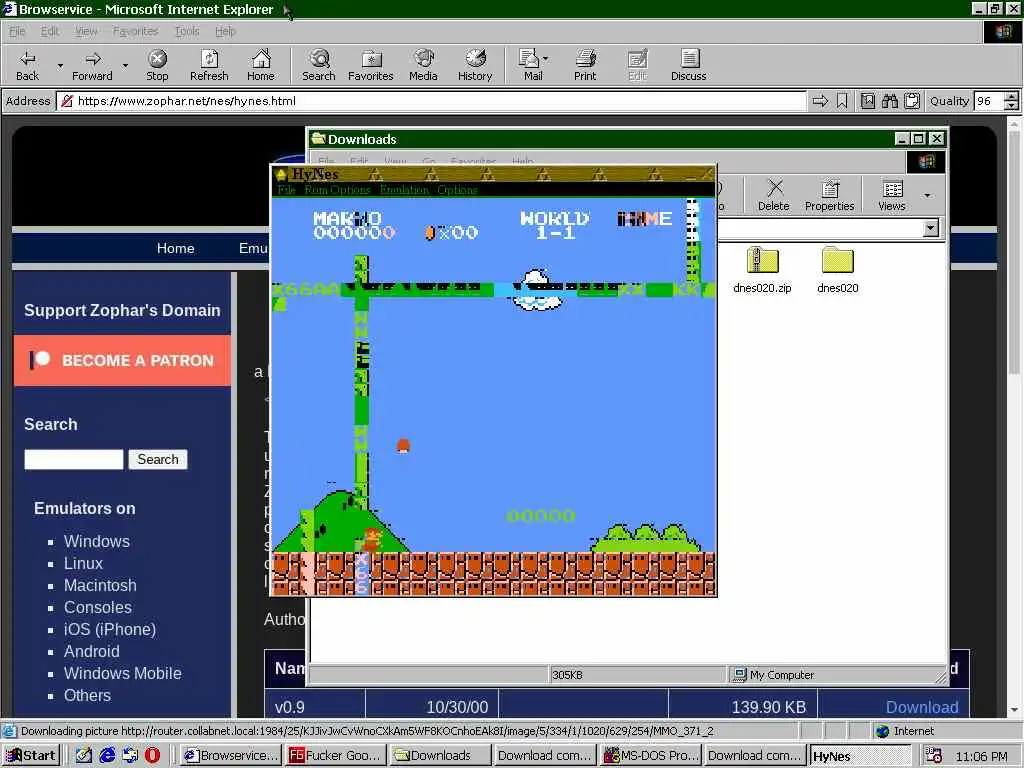Click the iOS (iPhone) link in sidebar
This screenshot has width=1024, height=768.
coord(110,630)
